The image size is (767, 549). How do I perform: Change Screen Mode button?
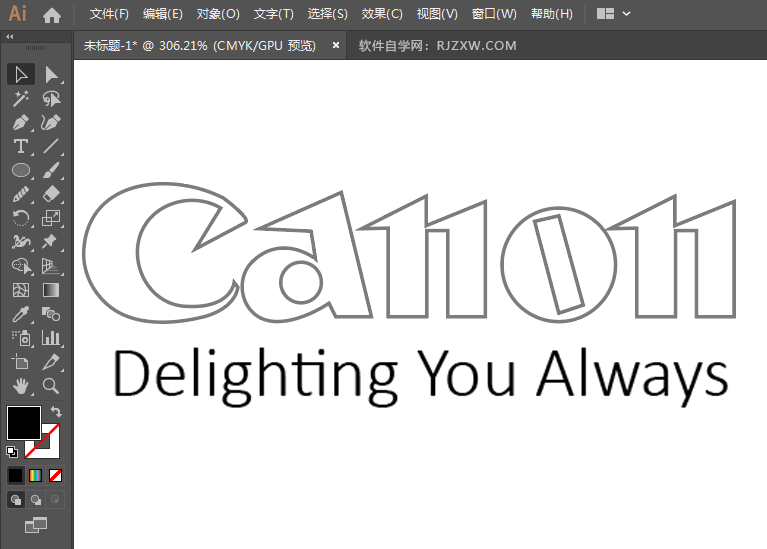(x=36, y=525)
